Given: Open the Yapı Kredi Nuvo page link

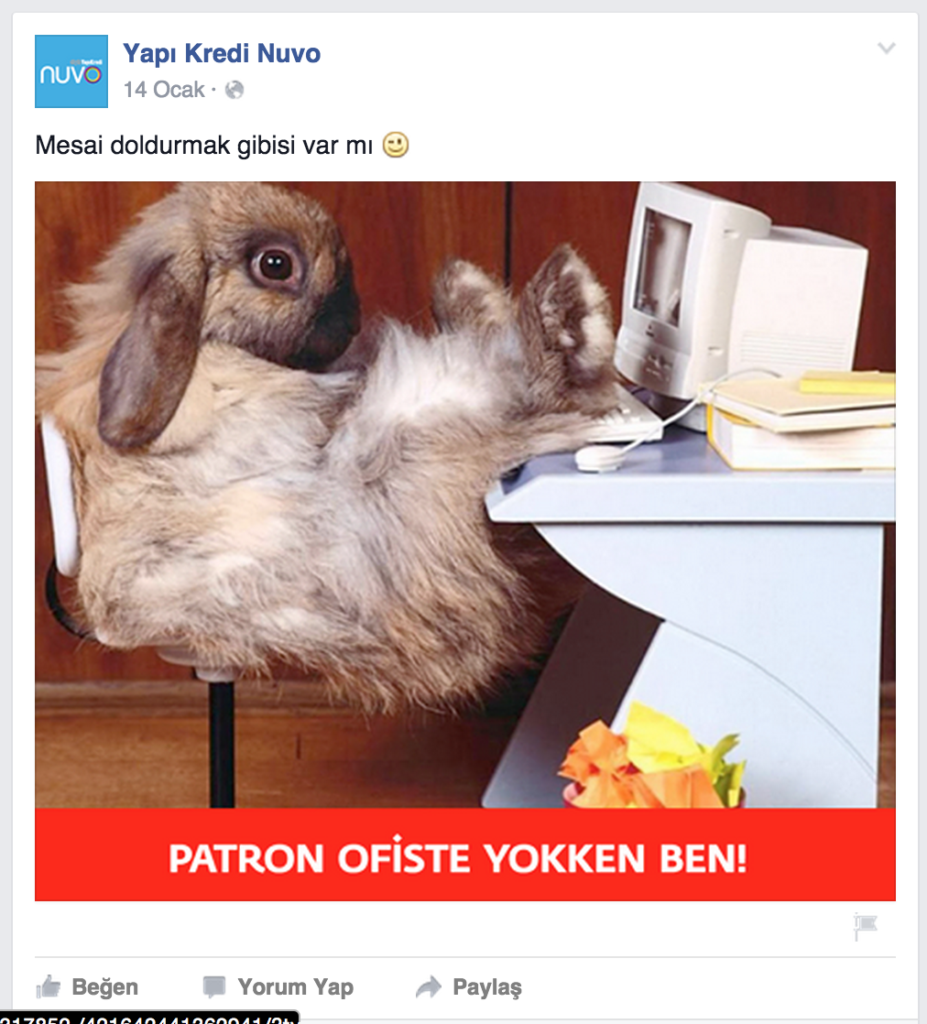Looking at the screenshot, I should (x=221, y=54).
